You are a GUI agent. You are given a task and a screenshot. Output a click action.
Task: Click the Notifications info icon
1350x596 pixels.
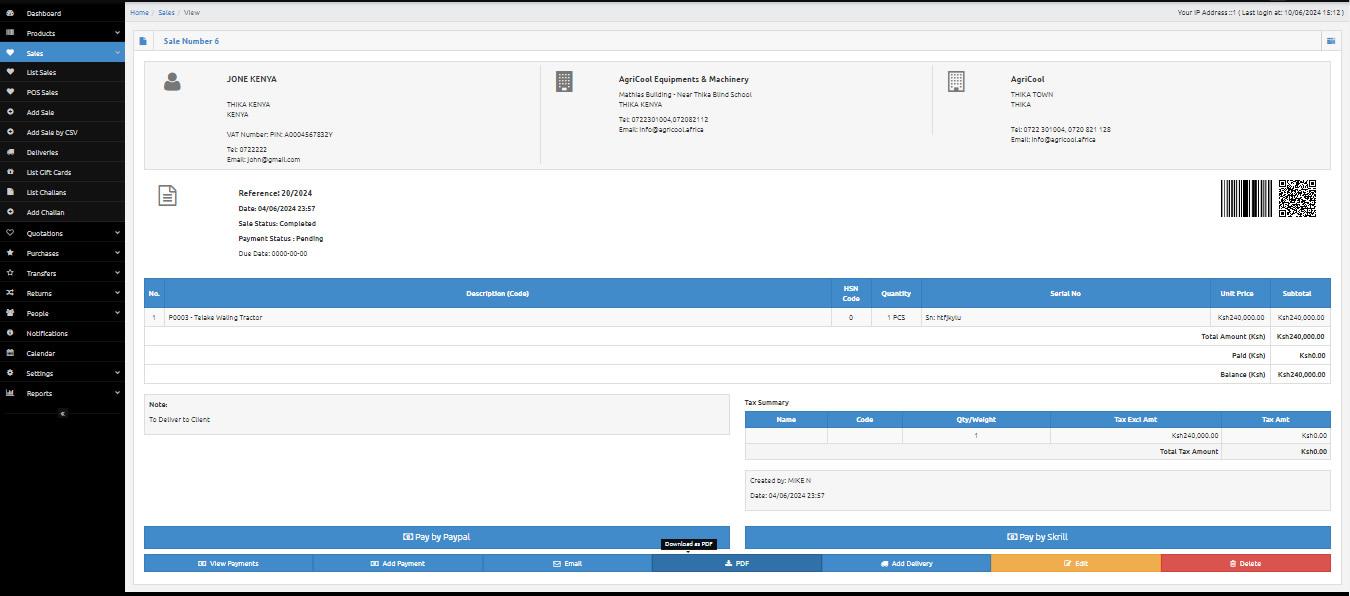click(10, 333)
